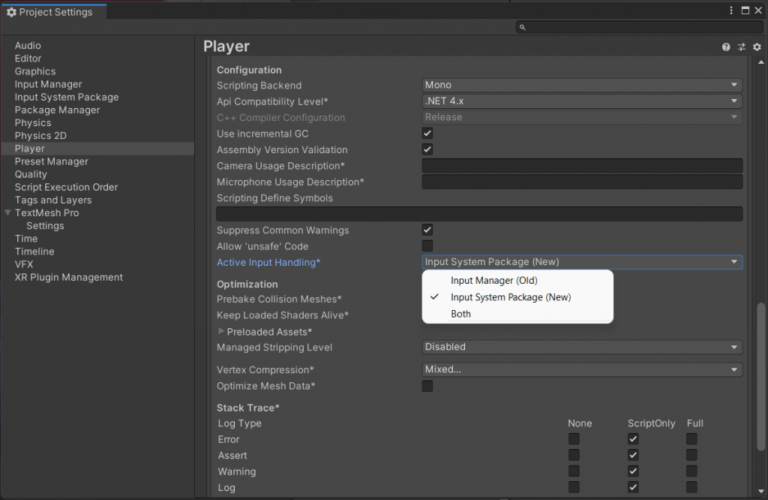Open the Player help documentation icon
The height and width of the screenshot is (500, 768).
[x=726, y=47]
